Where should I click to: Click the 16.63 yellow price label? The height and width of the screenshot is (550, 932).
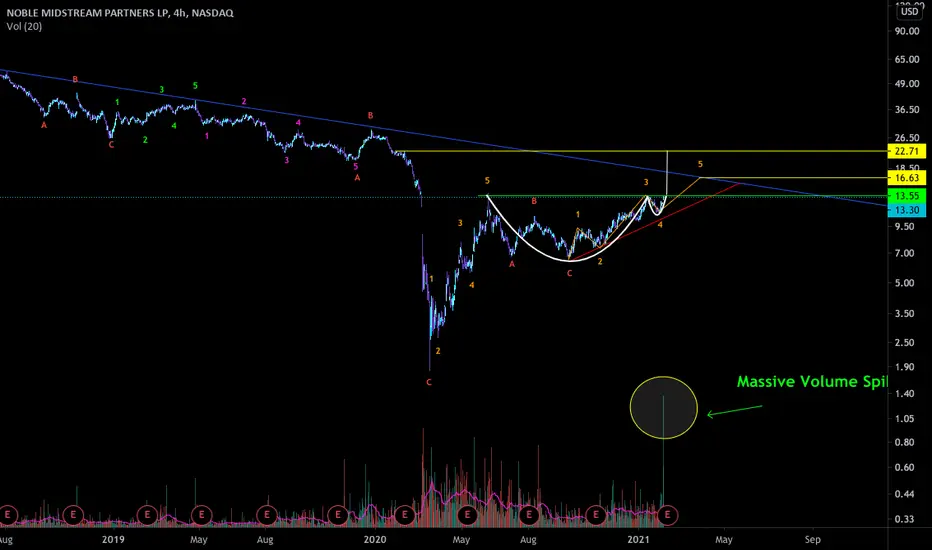click(x=906, y=178)
